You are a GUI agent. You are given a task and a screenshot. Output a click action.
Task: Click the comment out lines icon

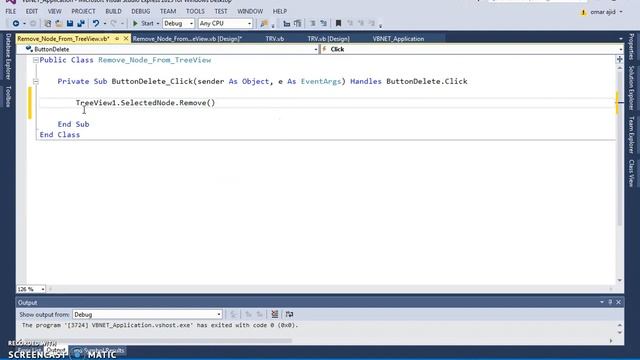[313, 24]
